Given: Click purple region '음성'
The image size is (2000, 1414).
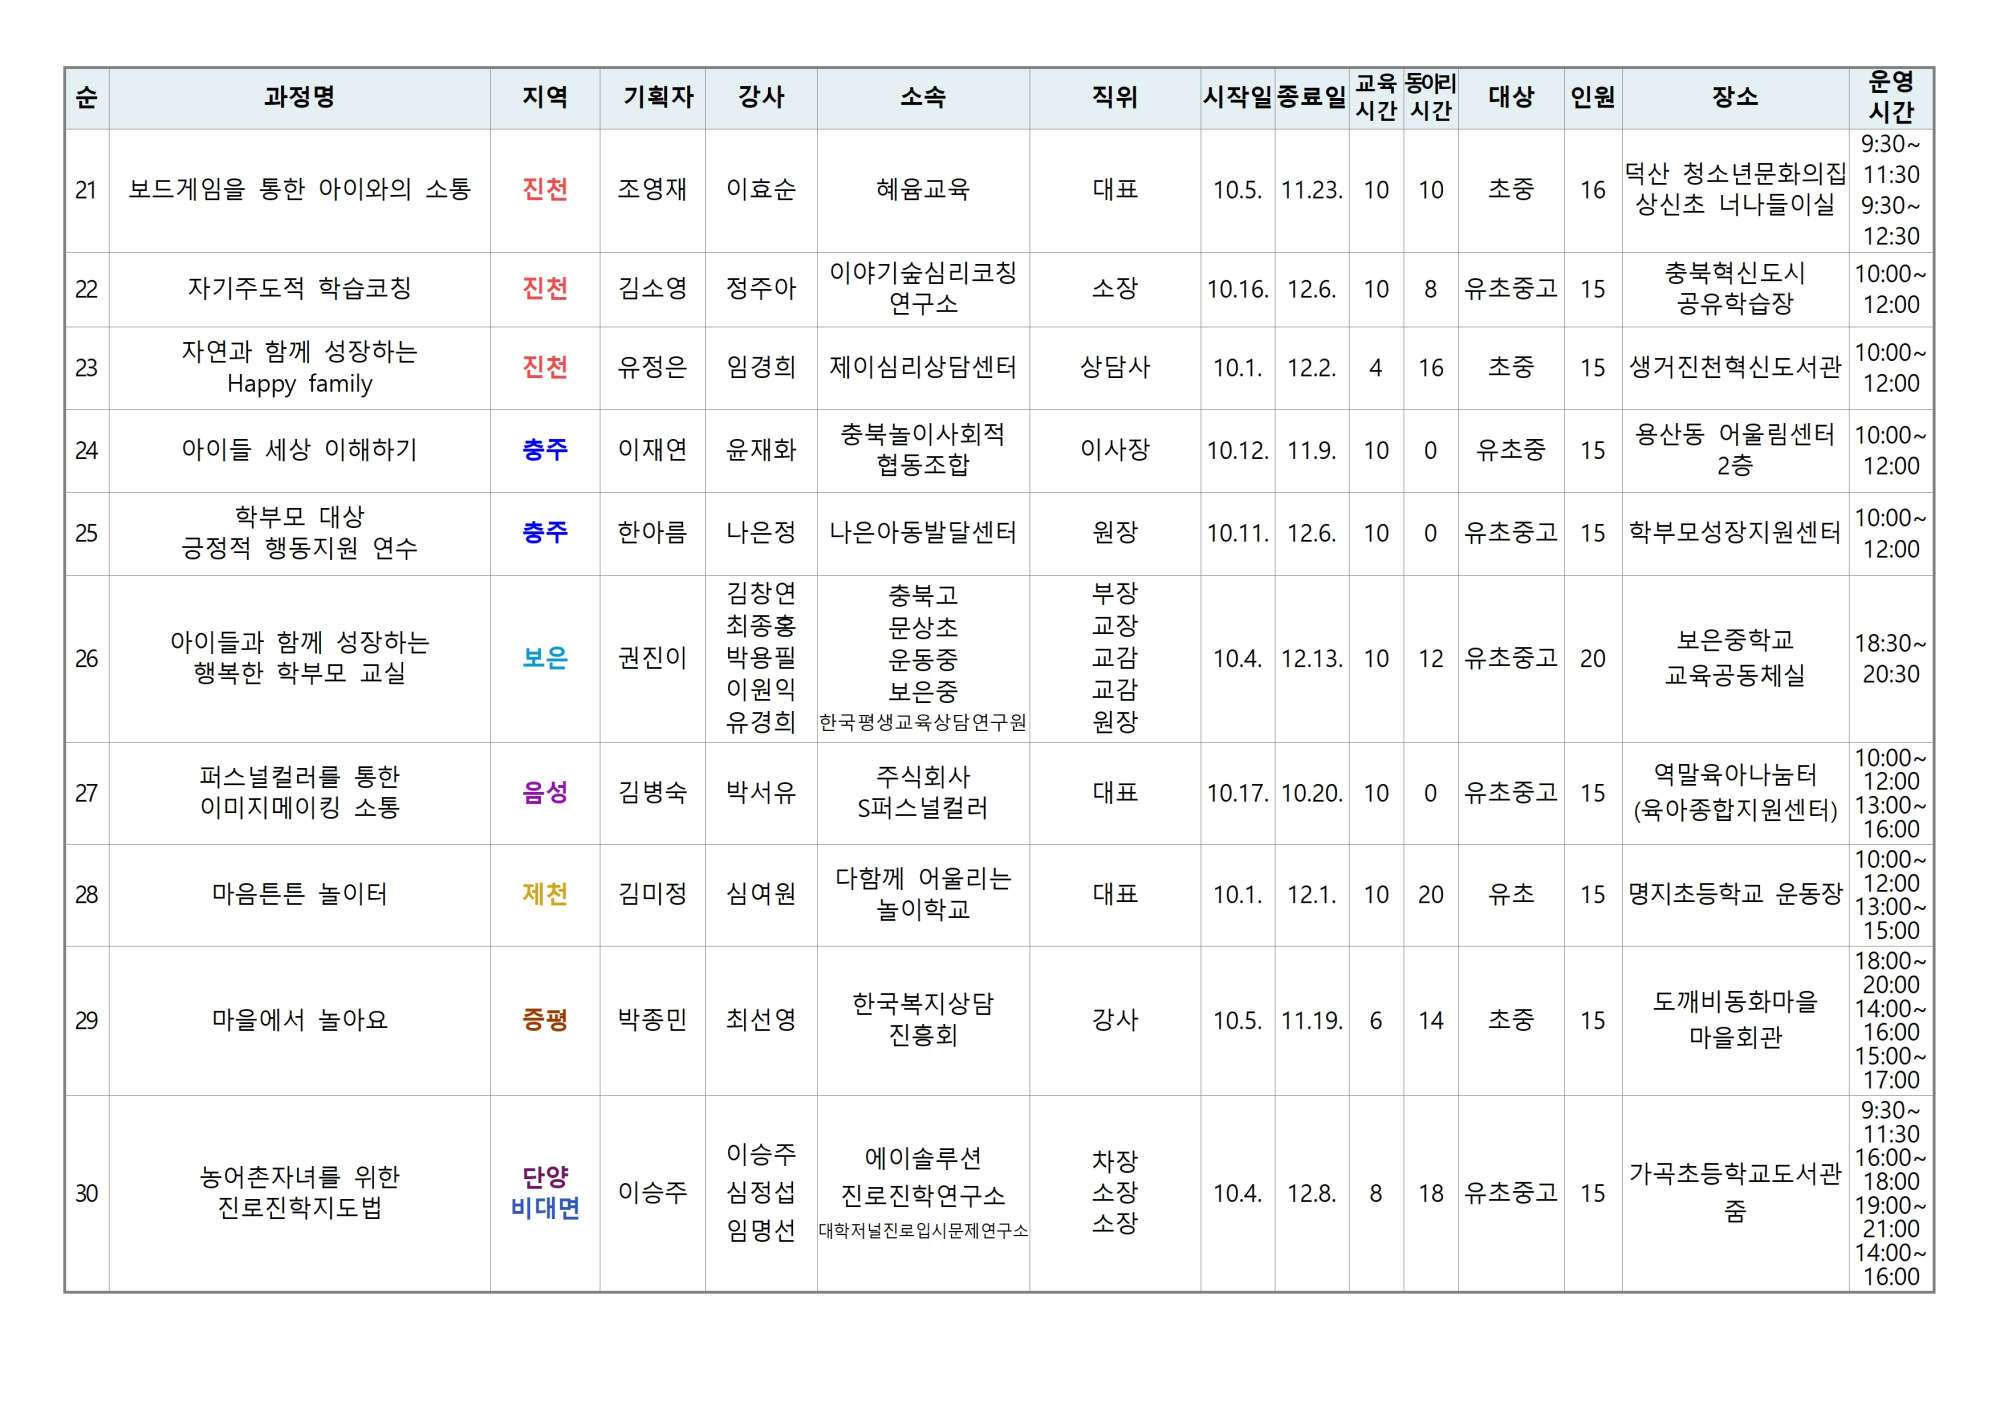Looking at the screenshot, I should [545, 793].
